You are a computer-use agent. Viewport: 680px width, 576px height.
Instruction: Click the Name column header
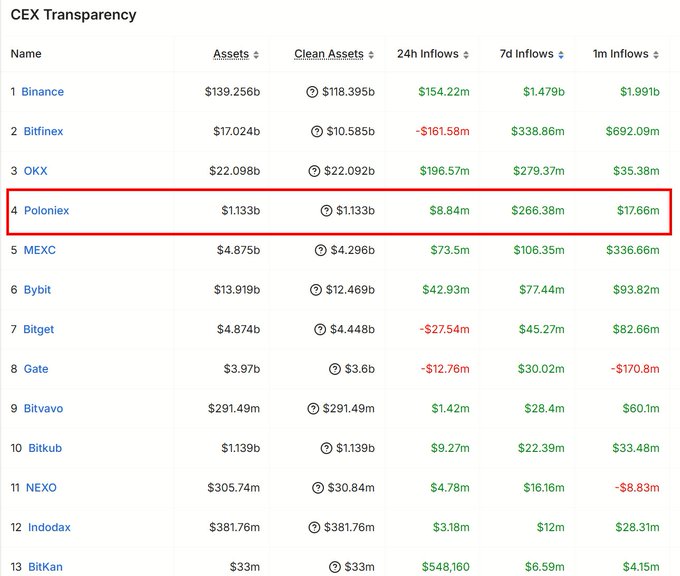click(26, 54)
